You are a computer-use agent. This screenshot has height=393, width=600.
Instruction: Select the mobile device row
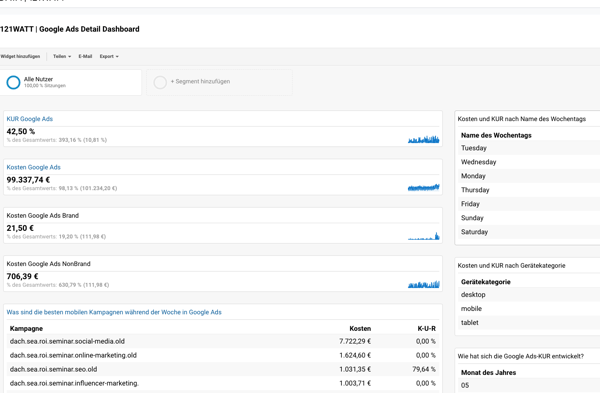point(529,308)
